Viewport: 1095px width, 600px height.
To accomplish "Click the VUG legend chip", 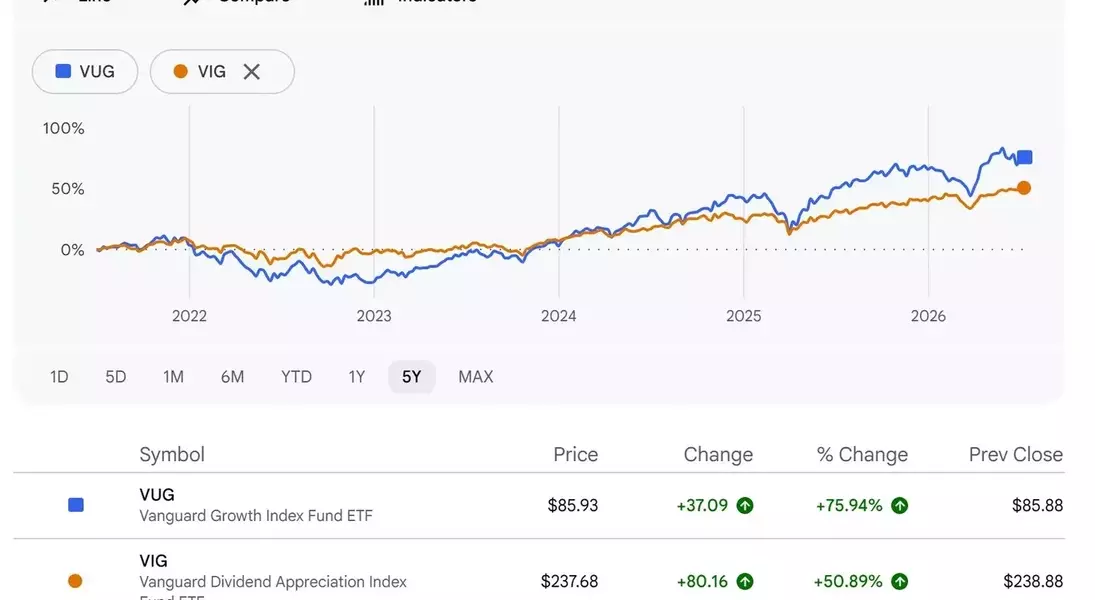I will tap(84, 71).
